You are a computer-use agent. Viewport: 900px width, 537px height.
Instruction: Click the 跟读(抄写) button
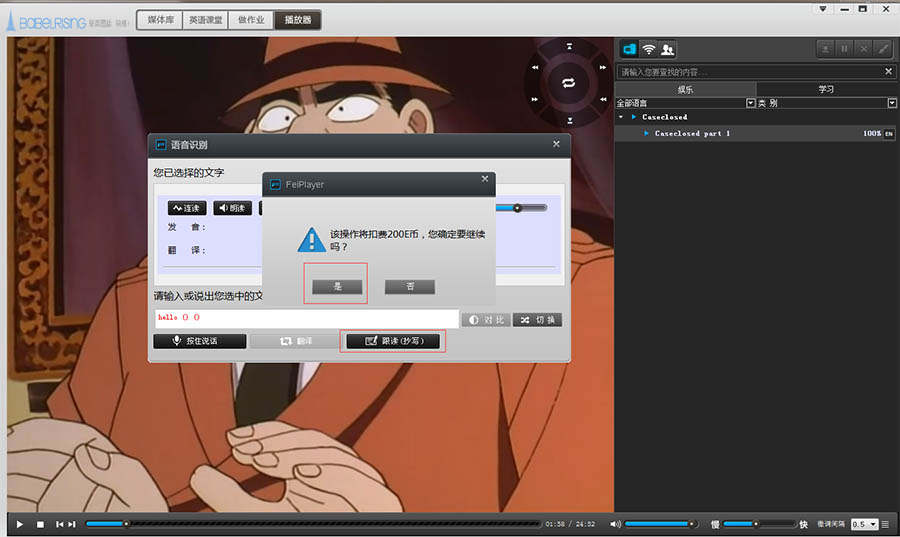click(x=393, y=341)
